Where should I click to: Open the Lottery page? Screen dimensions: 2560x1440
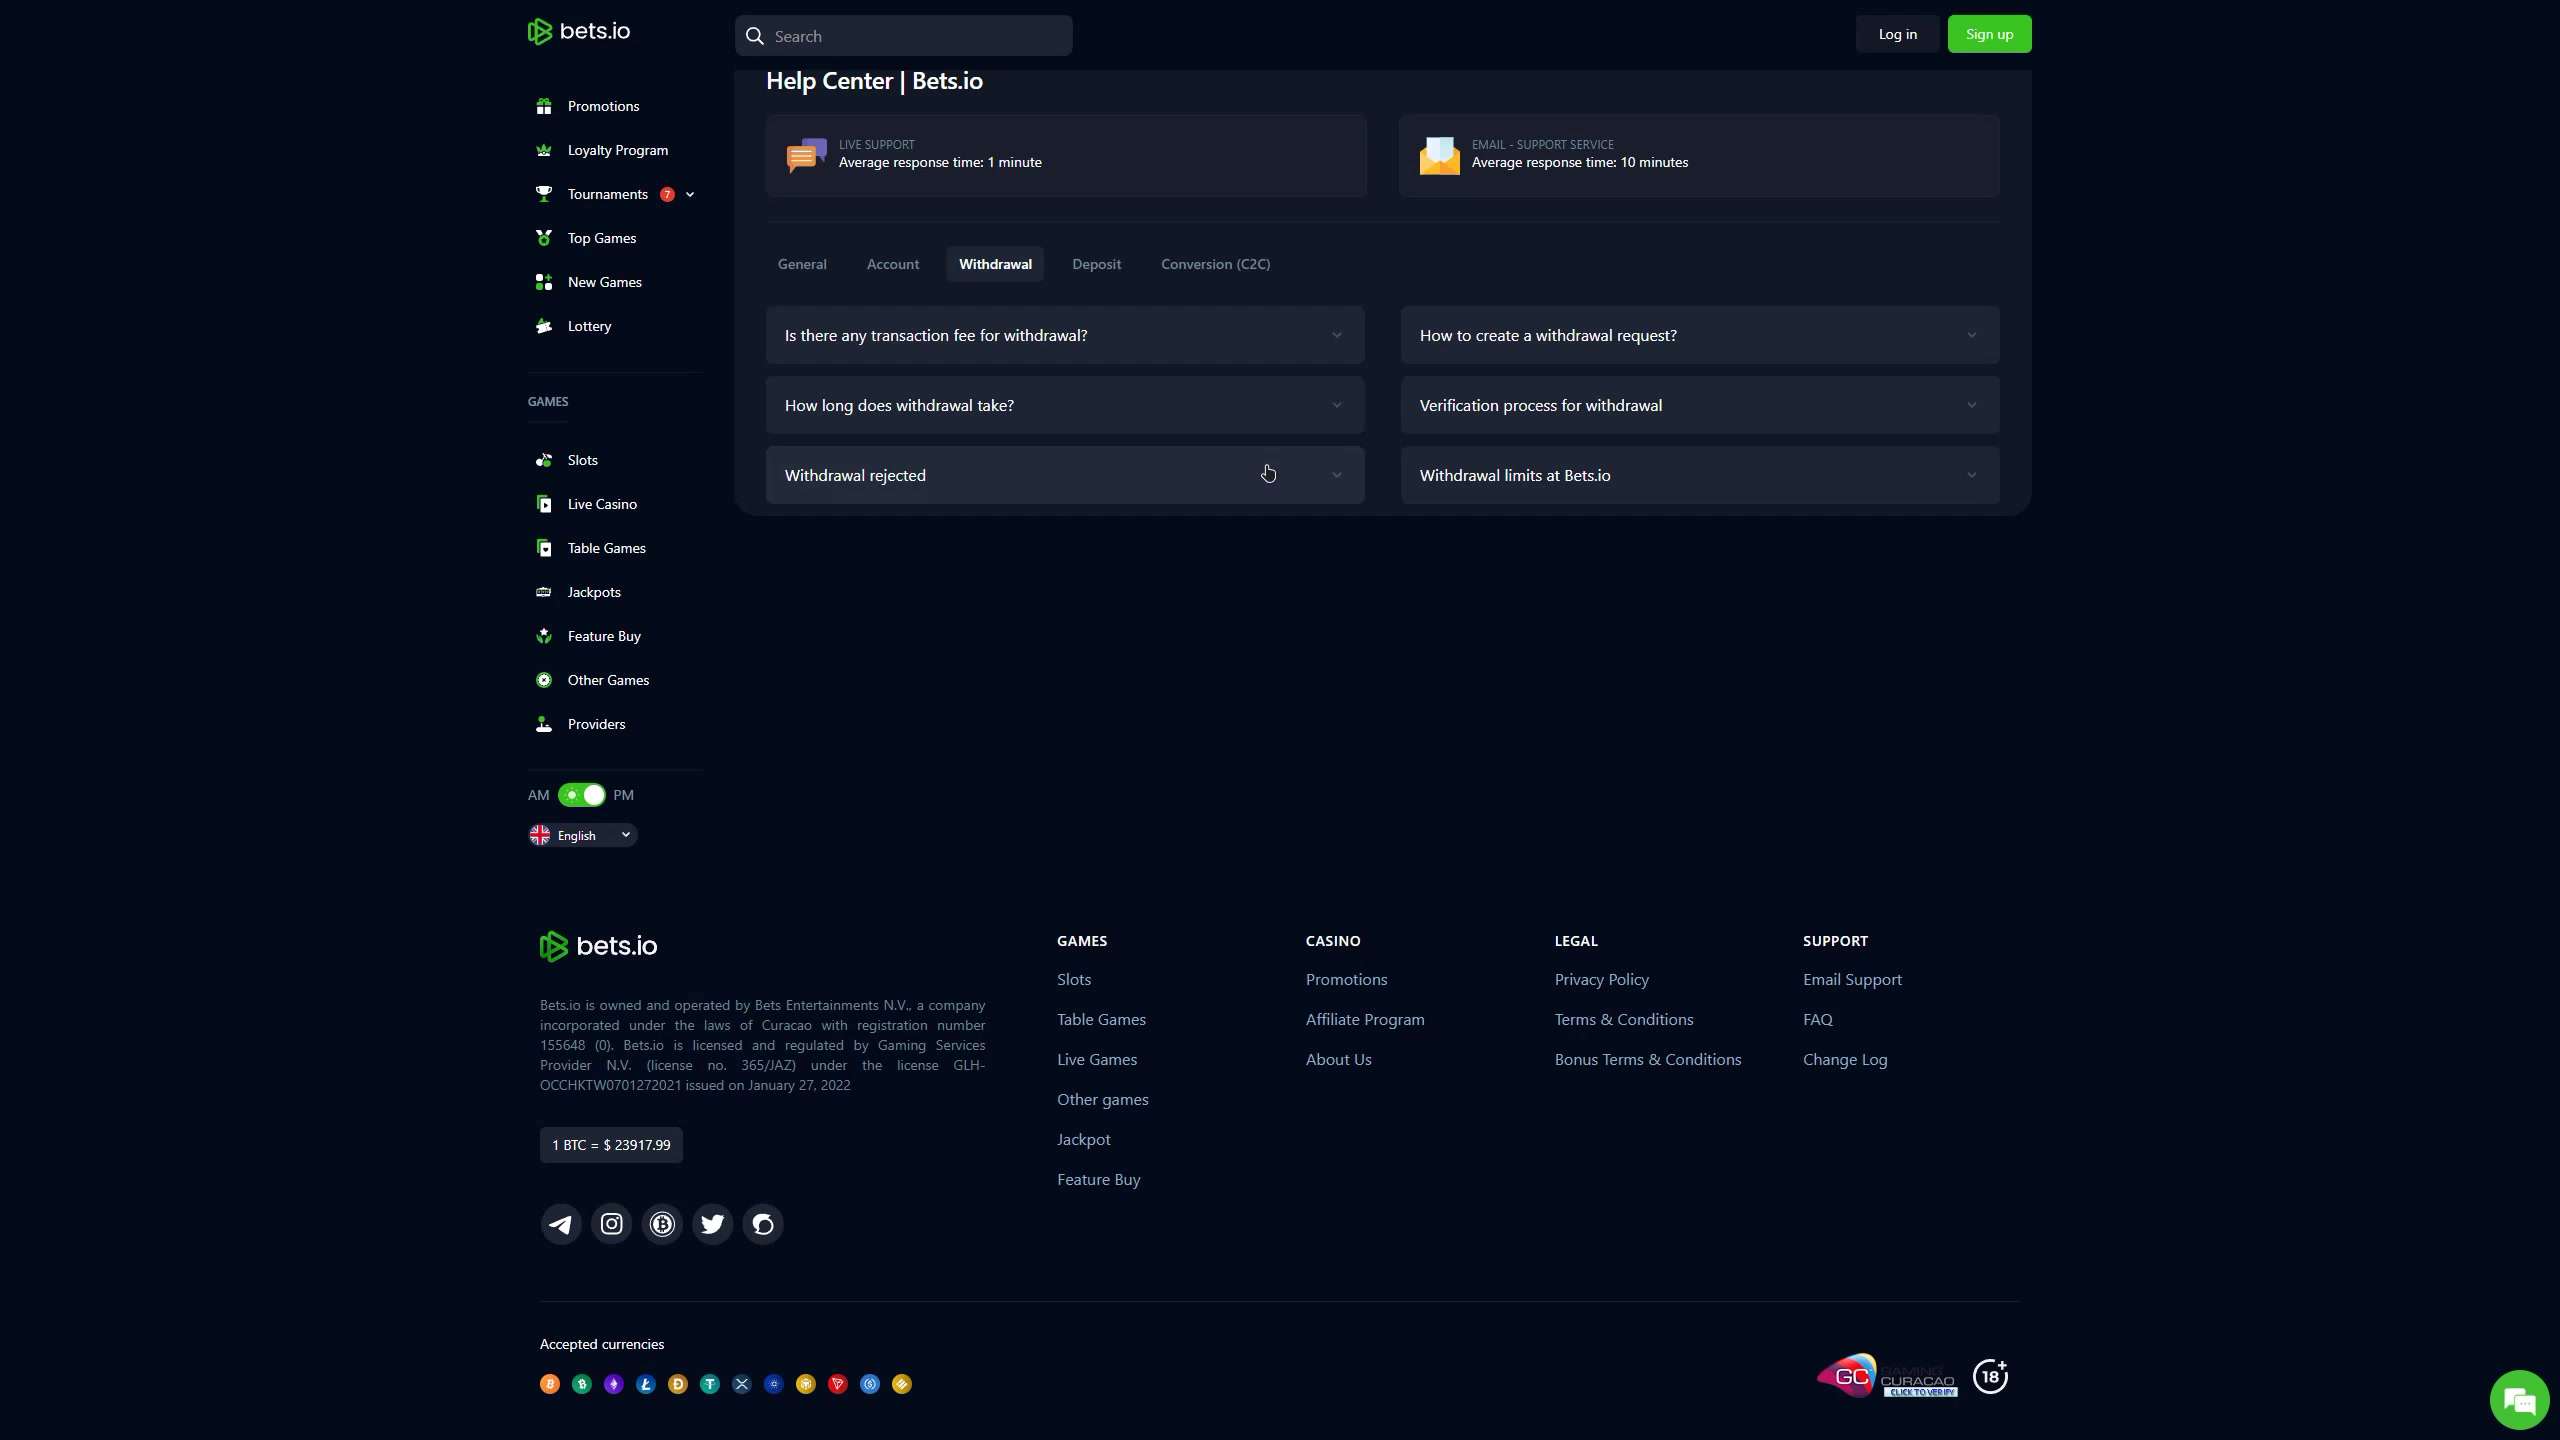coord(589,326)
